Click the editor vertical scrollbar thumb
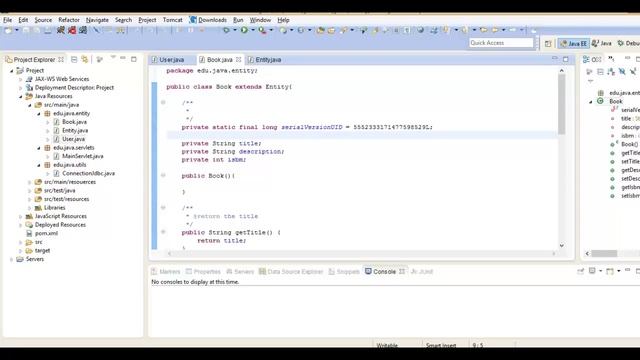Viewport: 640px width, 360px height. point(562,104)
